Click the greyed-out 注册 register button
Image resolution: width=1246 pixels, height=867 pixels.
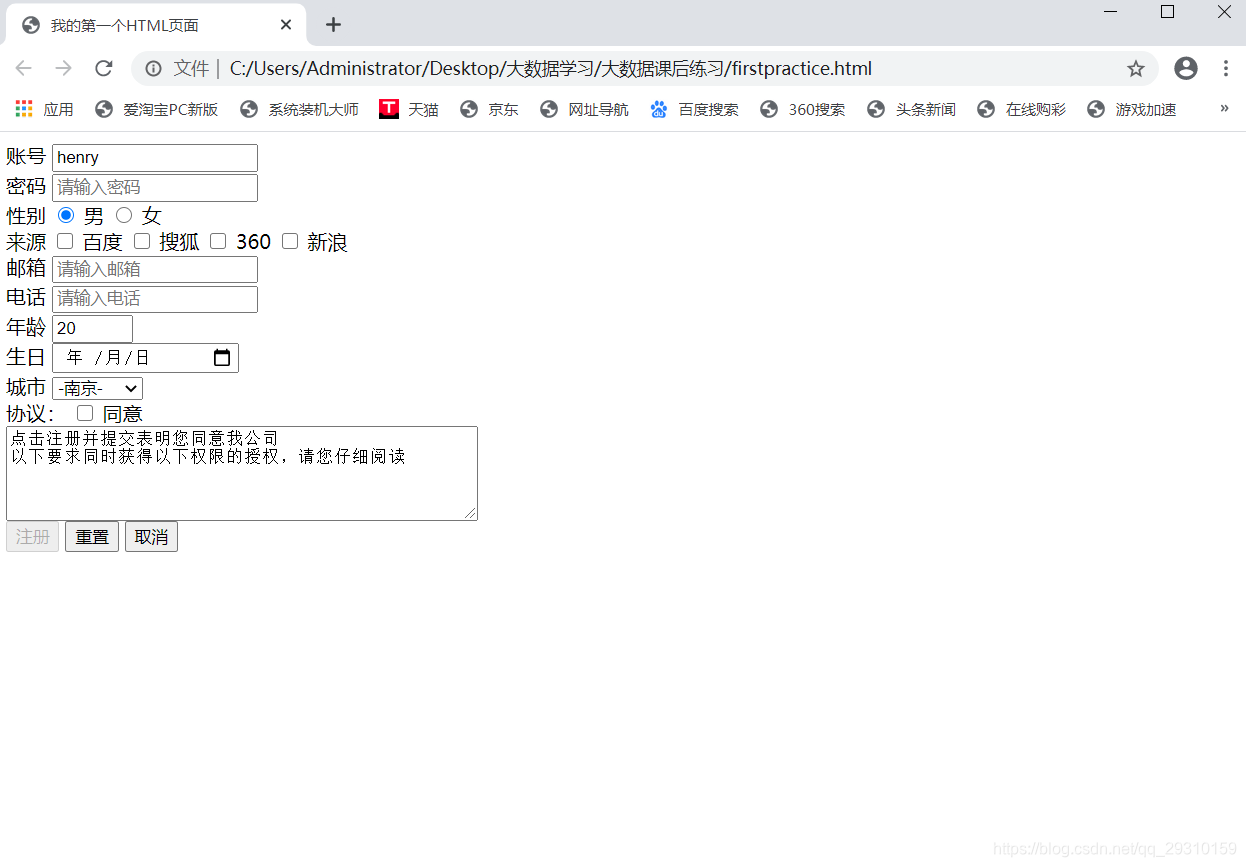click(x=32, y=537)
